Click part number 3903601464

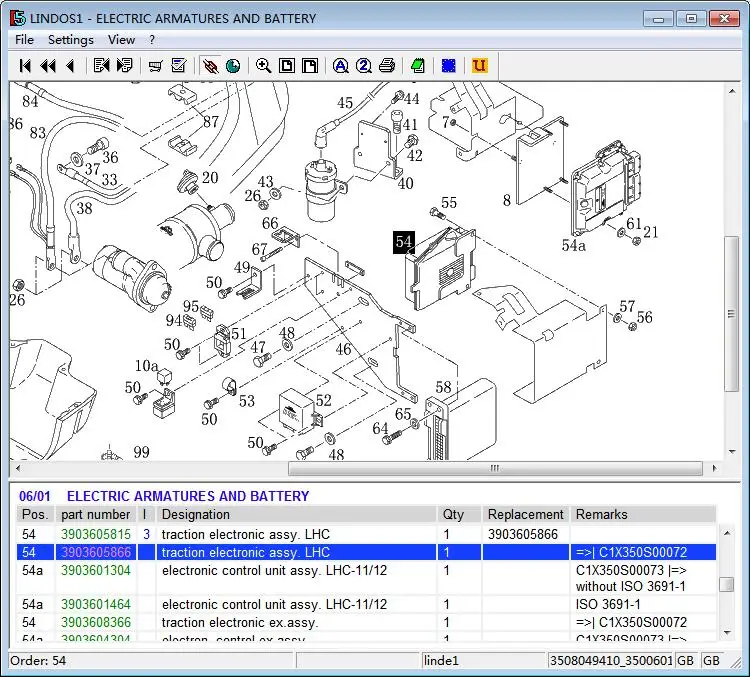tap(96, 604)
